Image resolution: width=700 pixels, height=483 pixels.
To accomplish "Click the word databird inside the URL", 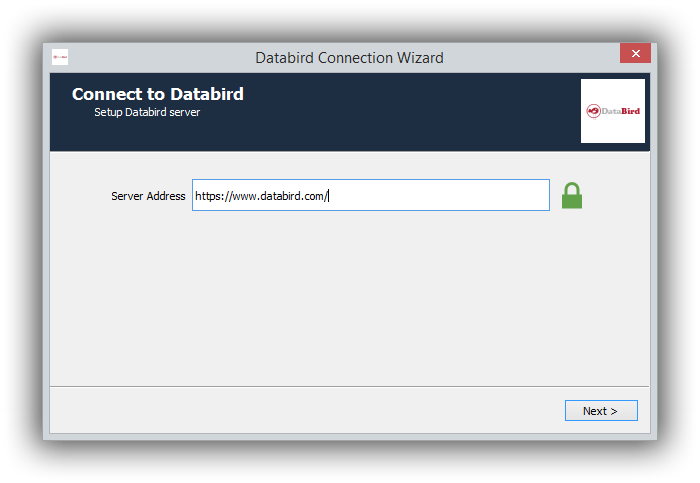I will [x=279, y=196].
